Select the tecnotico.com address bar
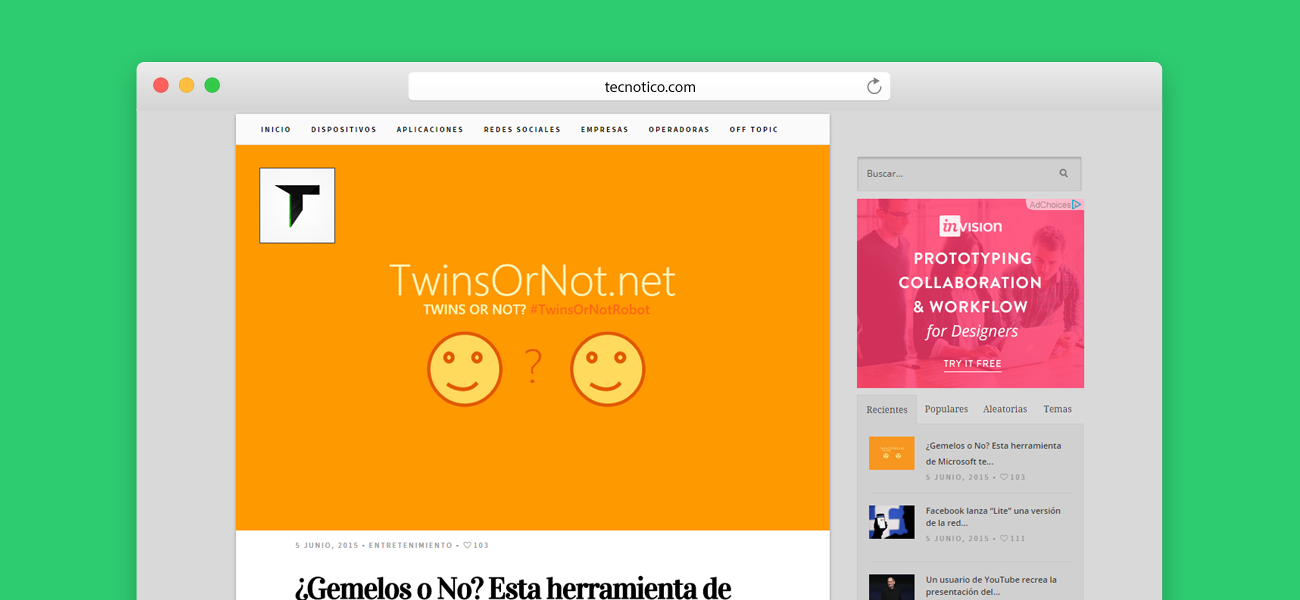The height and width of the screenshot is (600, 1300). (x=649, y=87)
